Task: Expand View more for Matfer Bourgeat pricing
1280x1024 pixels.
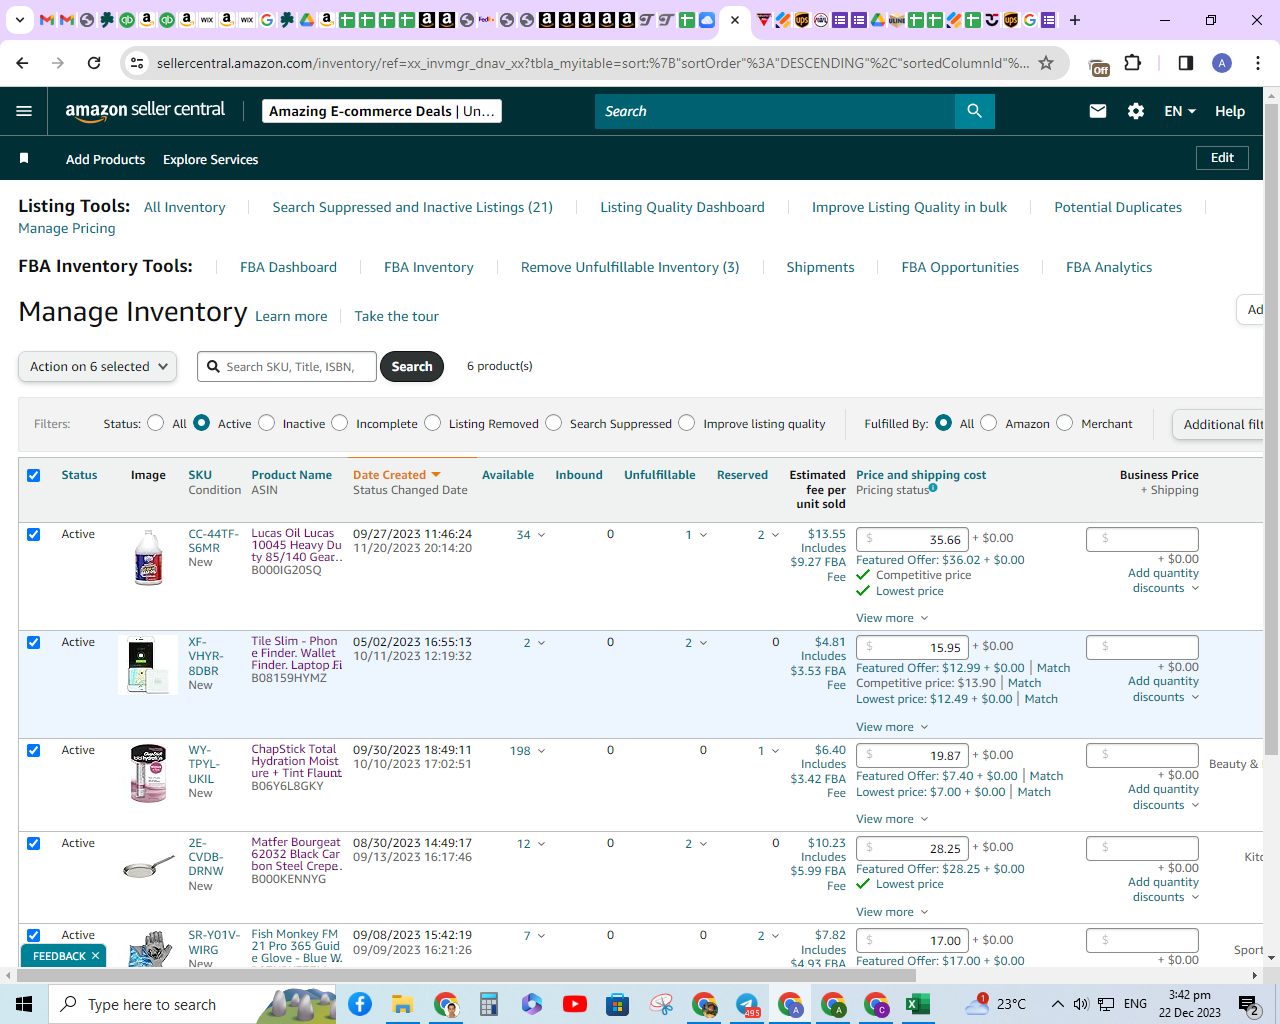Action: click(892, 912)
